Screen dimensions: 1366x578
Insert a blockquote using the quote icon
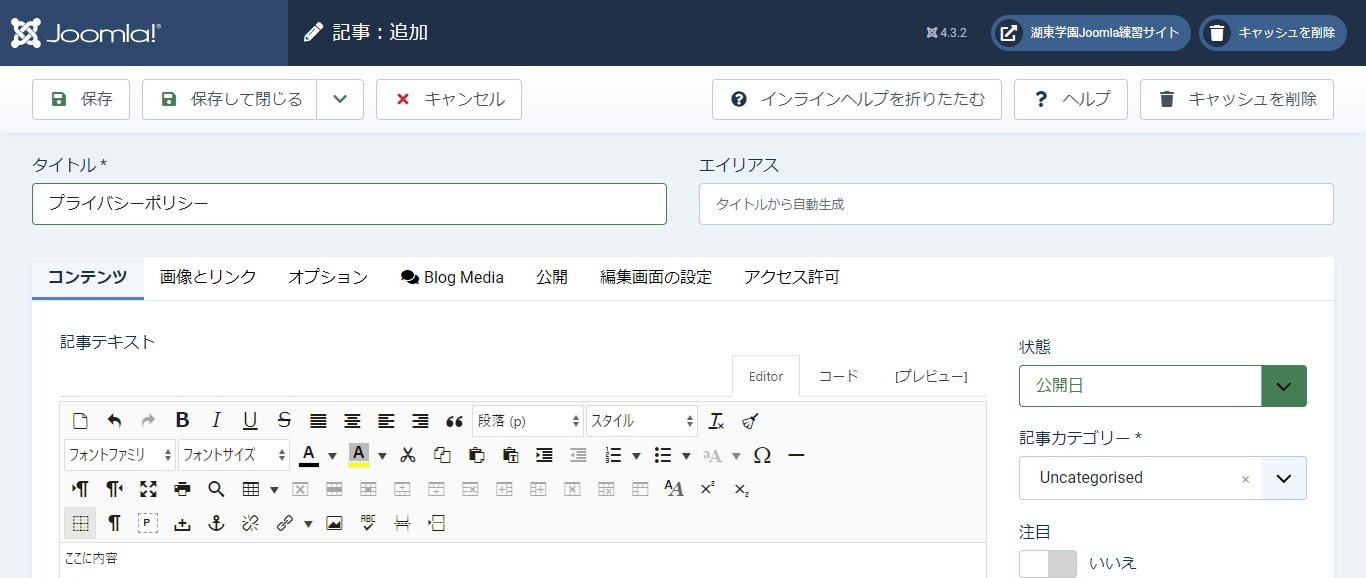(454, 421)
